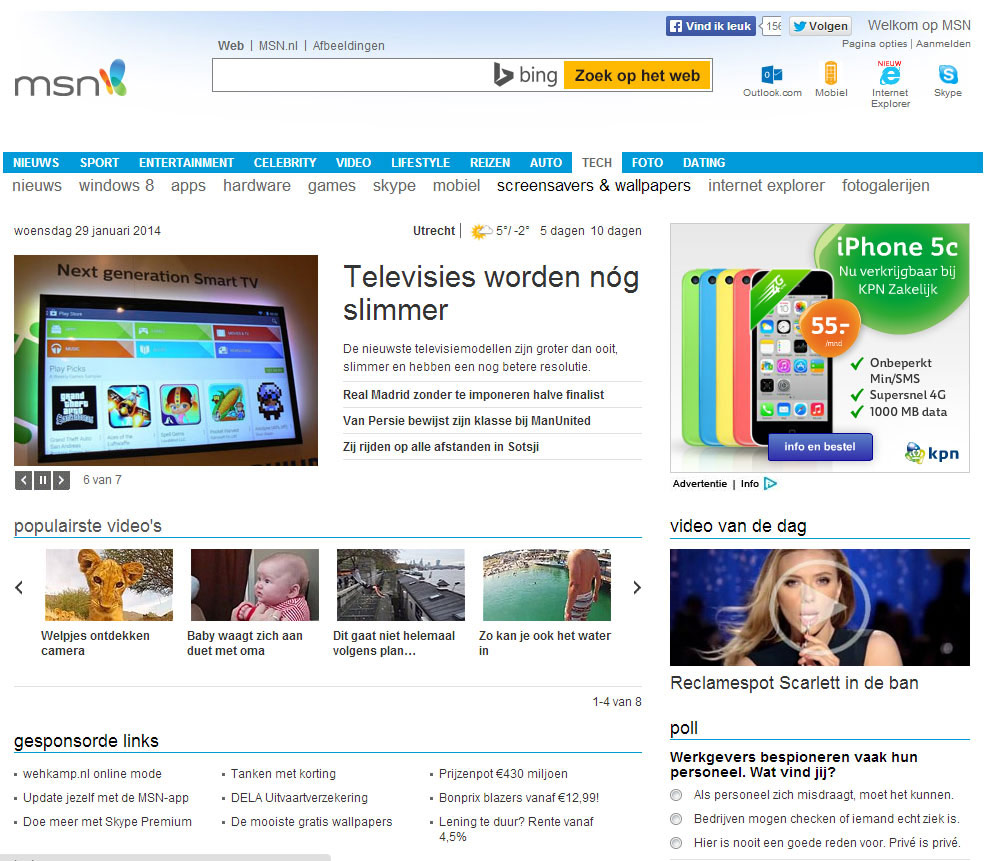Click the Mobiel phone icon

tap(830, 74)
